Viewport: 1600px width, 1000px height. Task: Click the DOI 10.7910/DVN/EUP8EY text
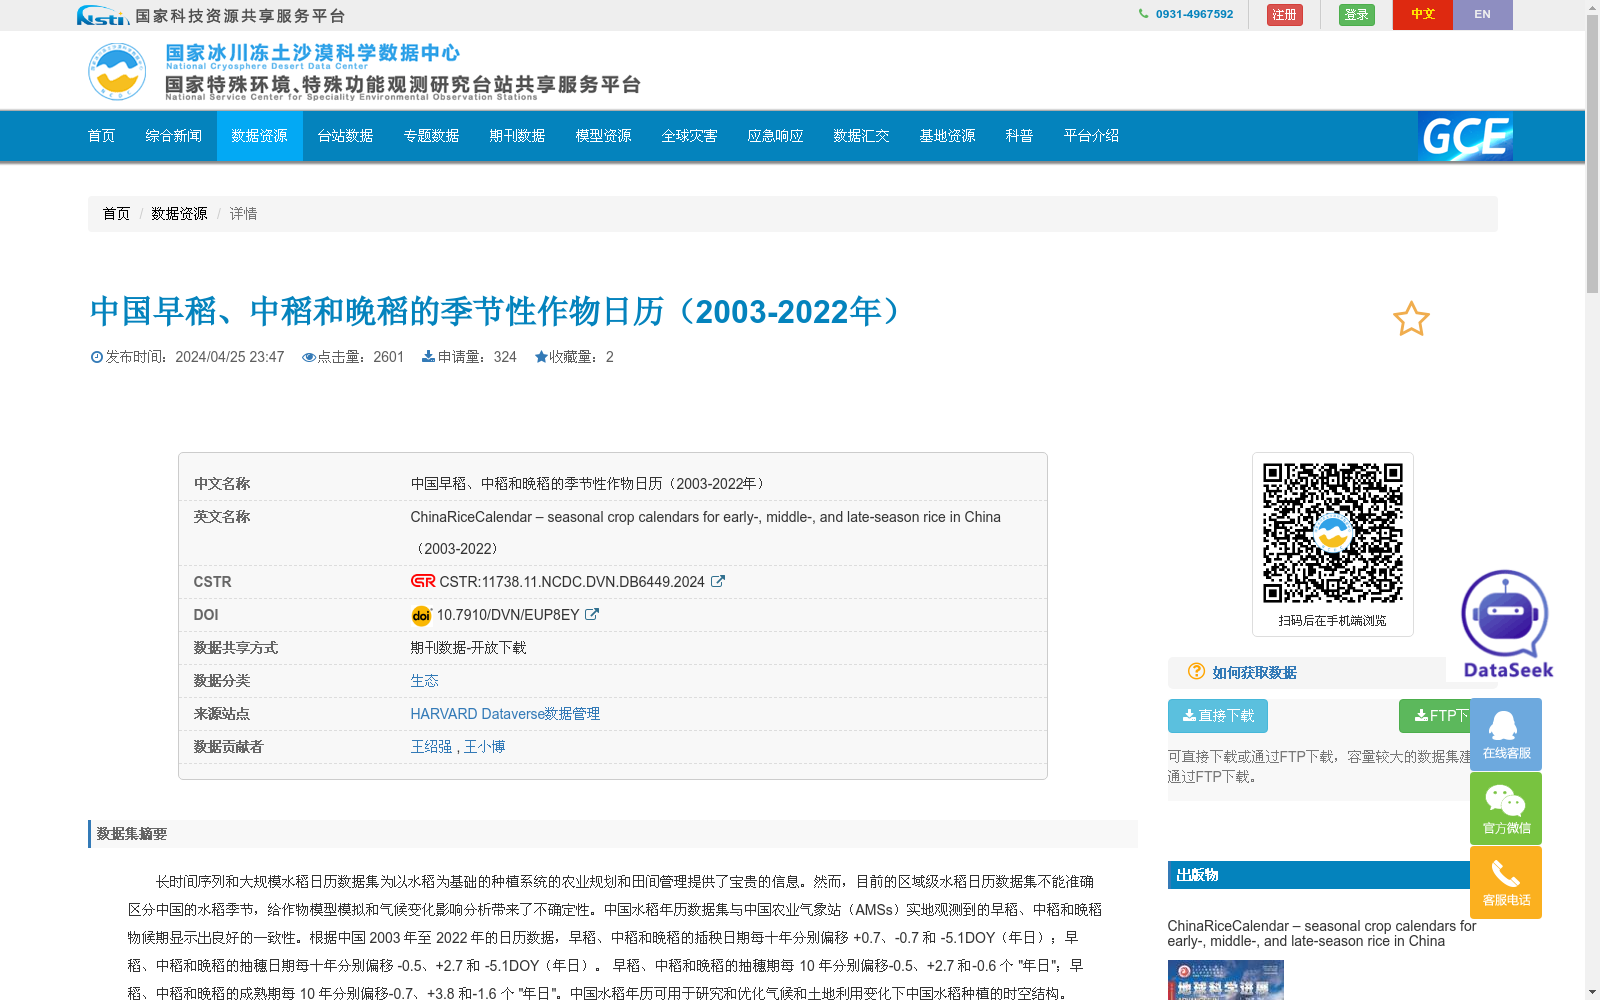[x=508, y=615]
